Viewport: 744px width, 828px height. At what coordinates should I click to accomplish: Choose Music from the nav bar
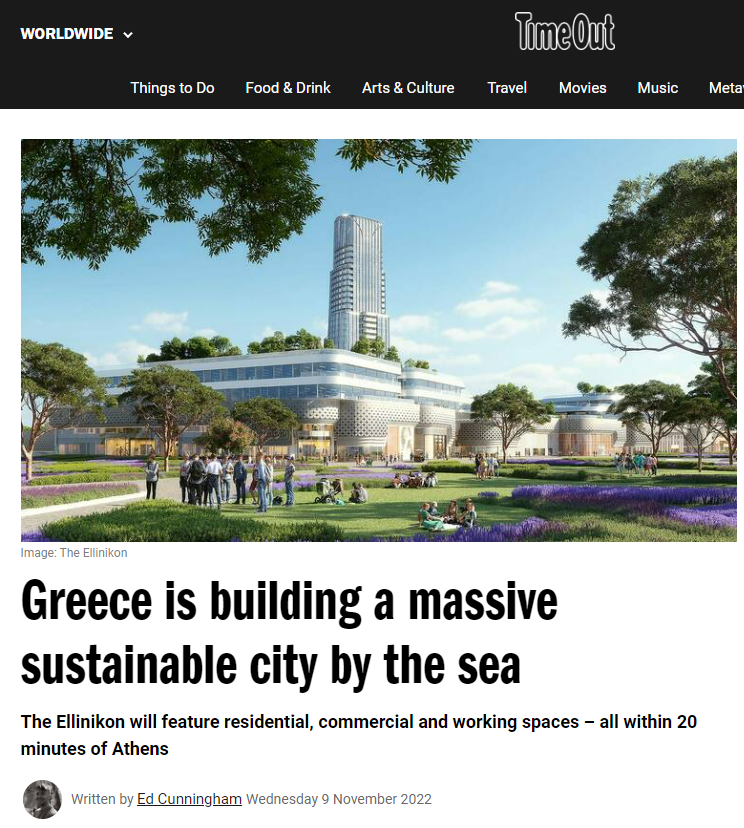point(657,88)
